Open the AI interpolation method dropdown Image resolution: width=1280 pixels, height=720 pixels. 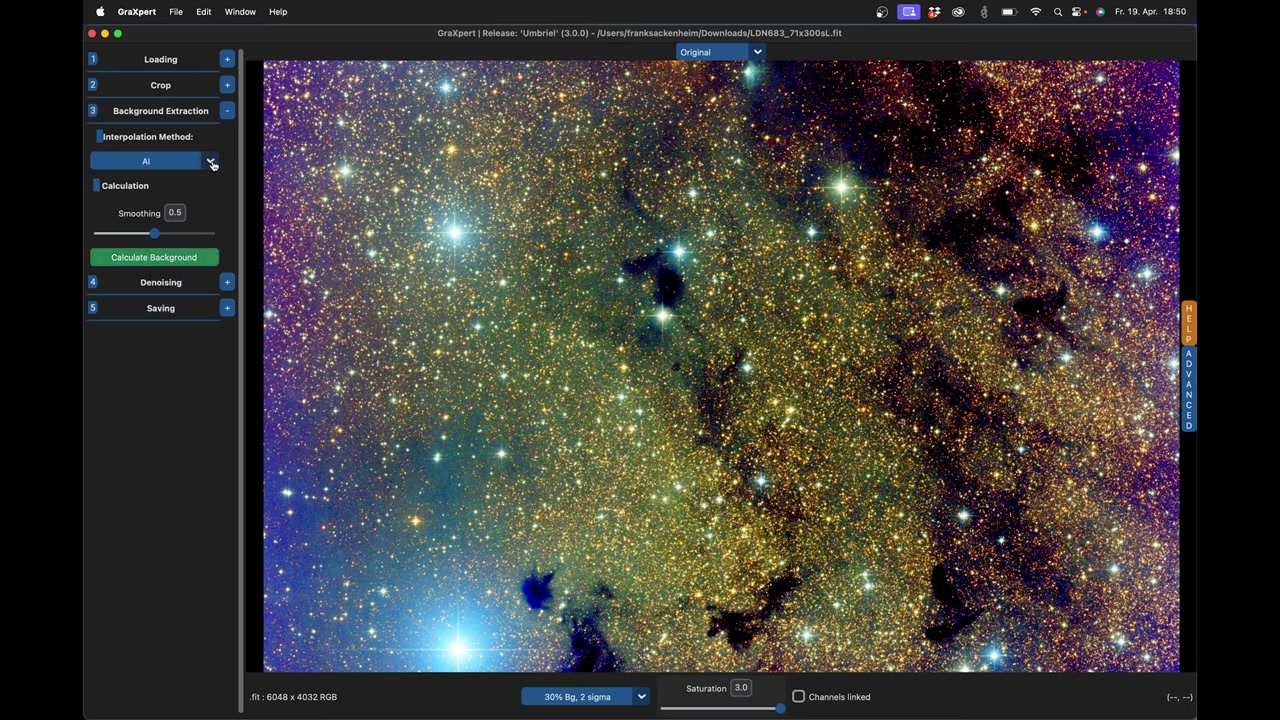212,162
